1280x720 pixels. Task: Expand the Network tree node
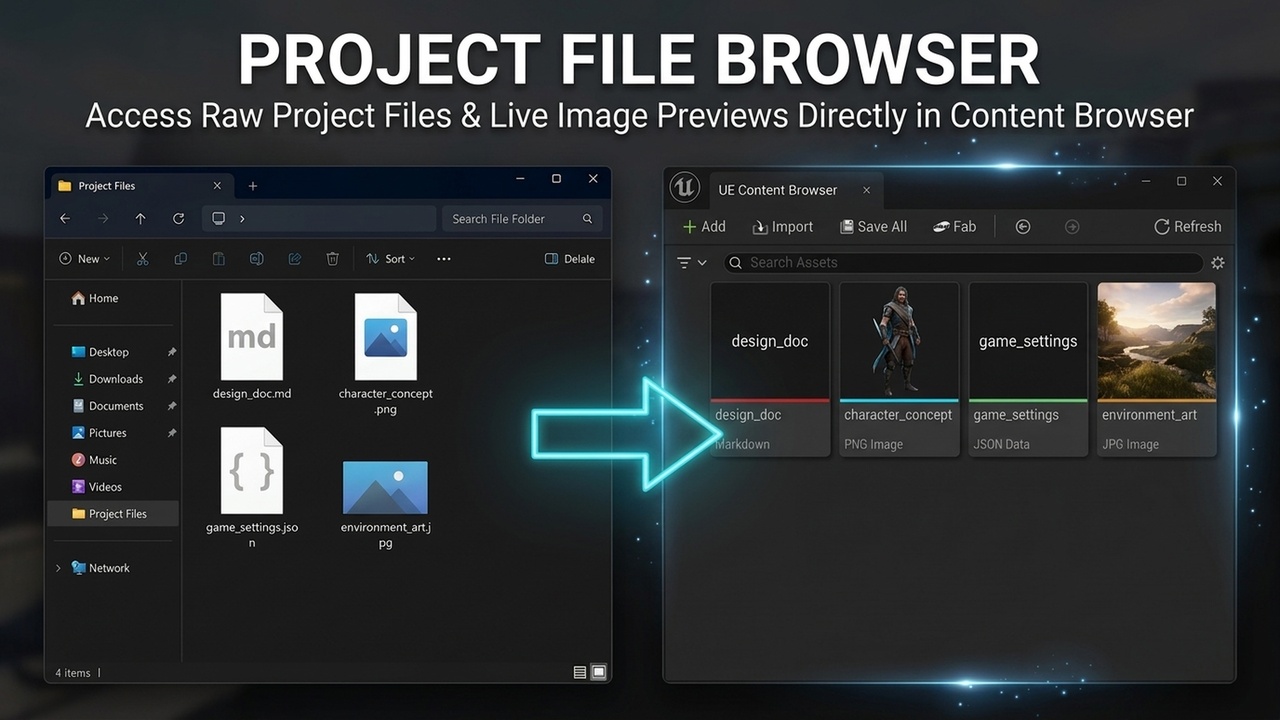[58, 568]
